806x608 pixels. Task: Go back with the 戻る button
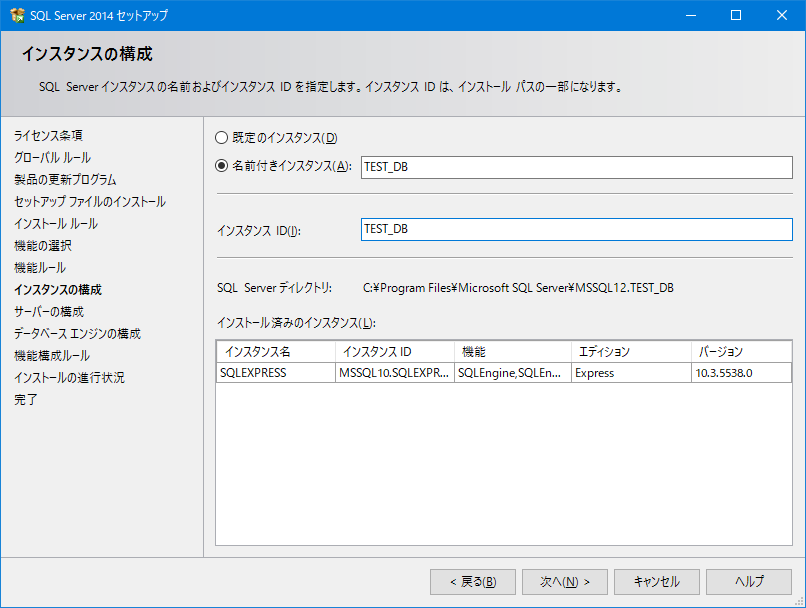point(472,582)
